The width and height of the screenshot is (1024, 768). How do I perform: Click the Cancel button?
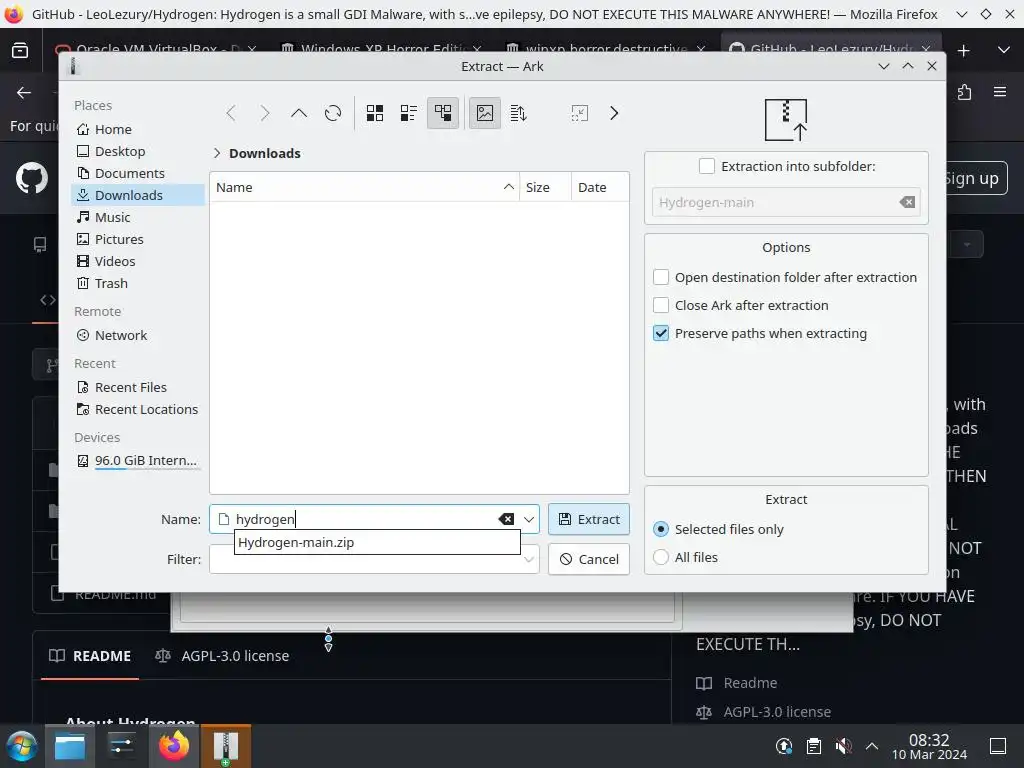point(589,559)
